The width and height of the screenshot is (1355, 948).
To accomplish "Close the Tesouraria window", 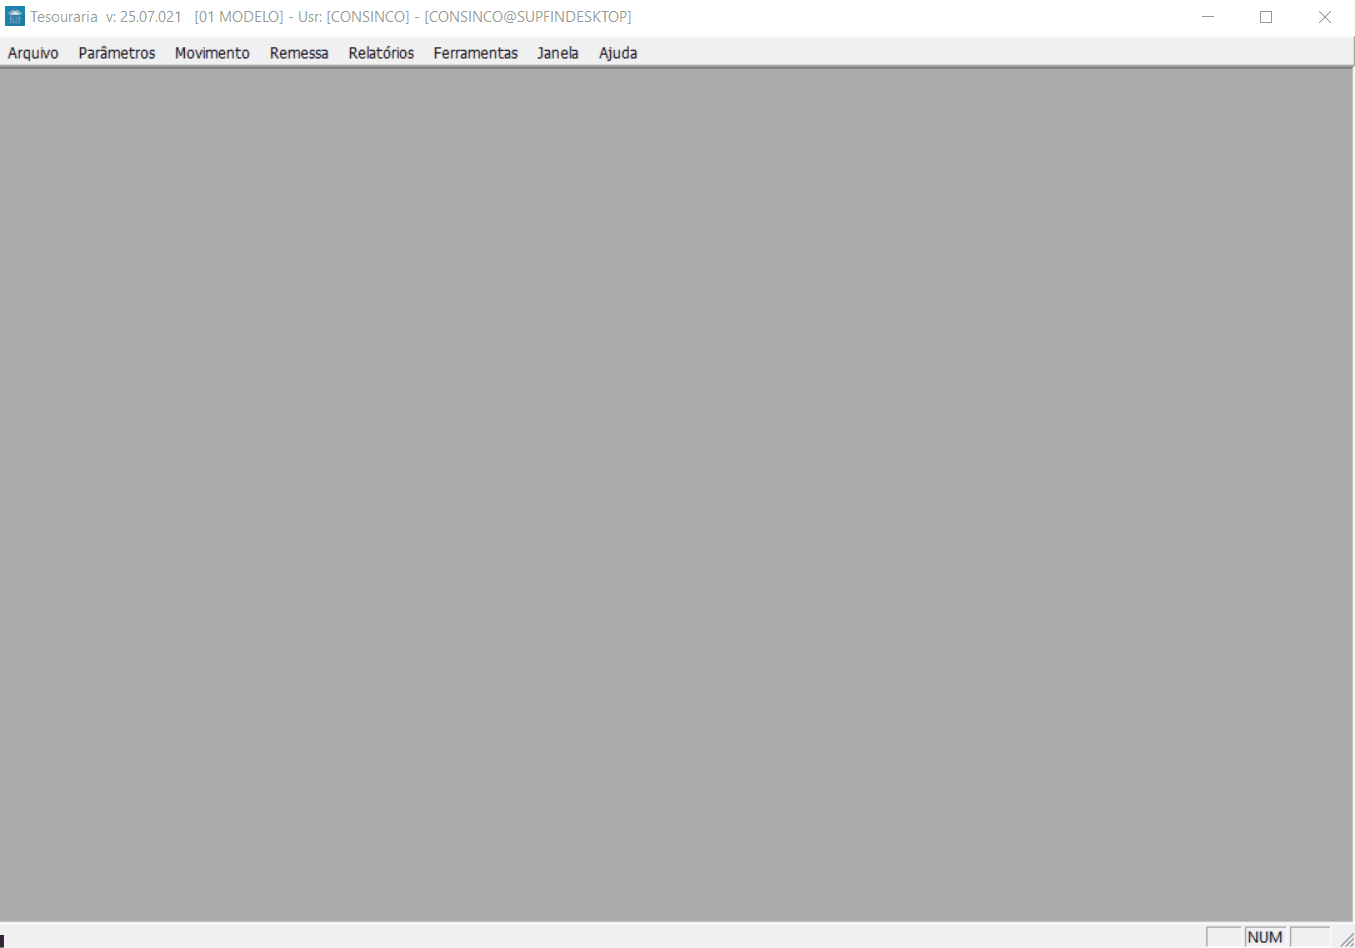I will [x=1325, y=17].
